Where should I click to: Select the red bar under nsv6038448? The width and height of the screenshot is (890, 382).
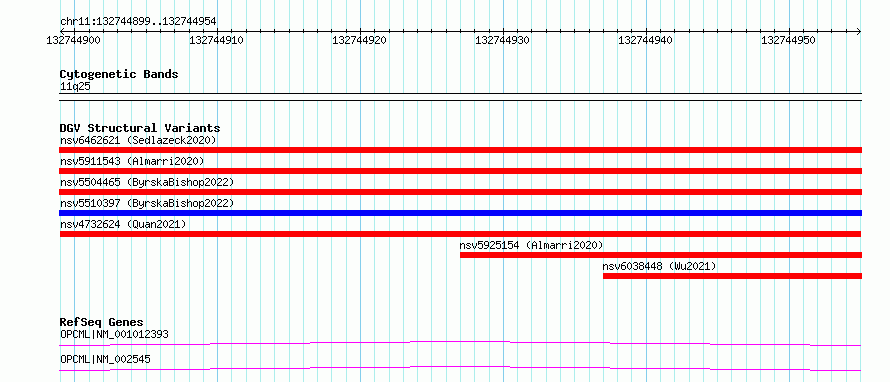pos(732,276)
